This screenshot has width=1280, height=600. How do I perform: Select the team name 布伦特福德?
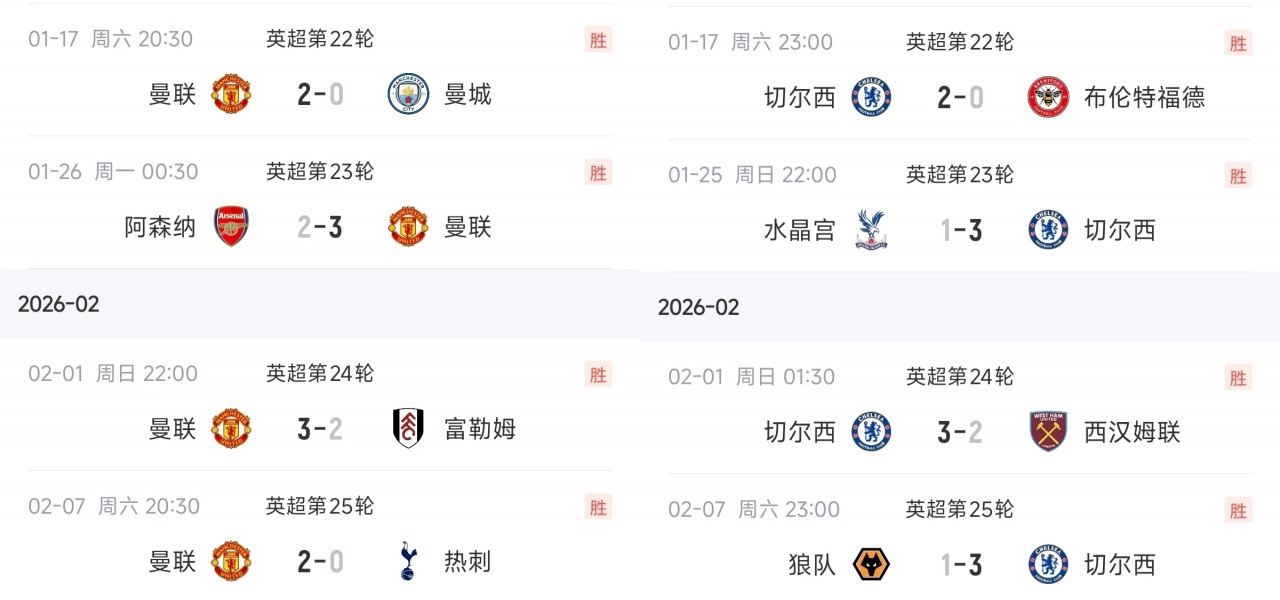coord(1144,97)
